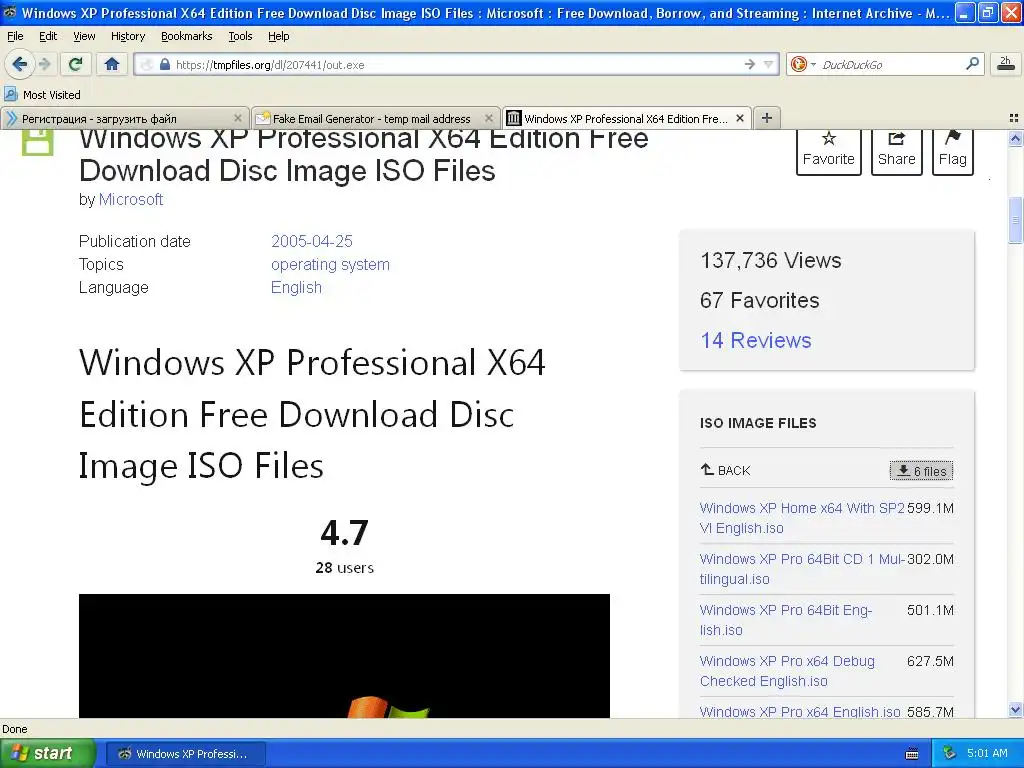Open the operating system topic link
The image size is (1024, 768).
point(330,264)
